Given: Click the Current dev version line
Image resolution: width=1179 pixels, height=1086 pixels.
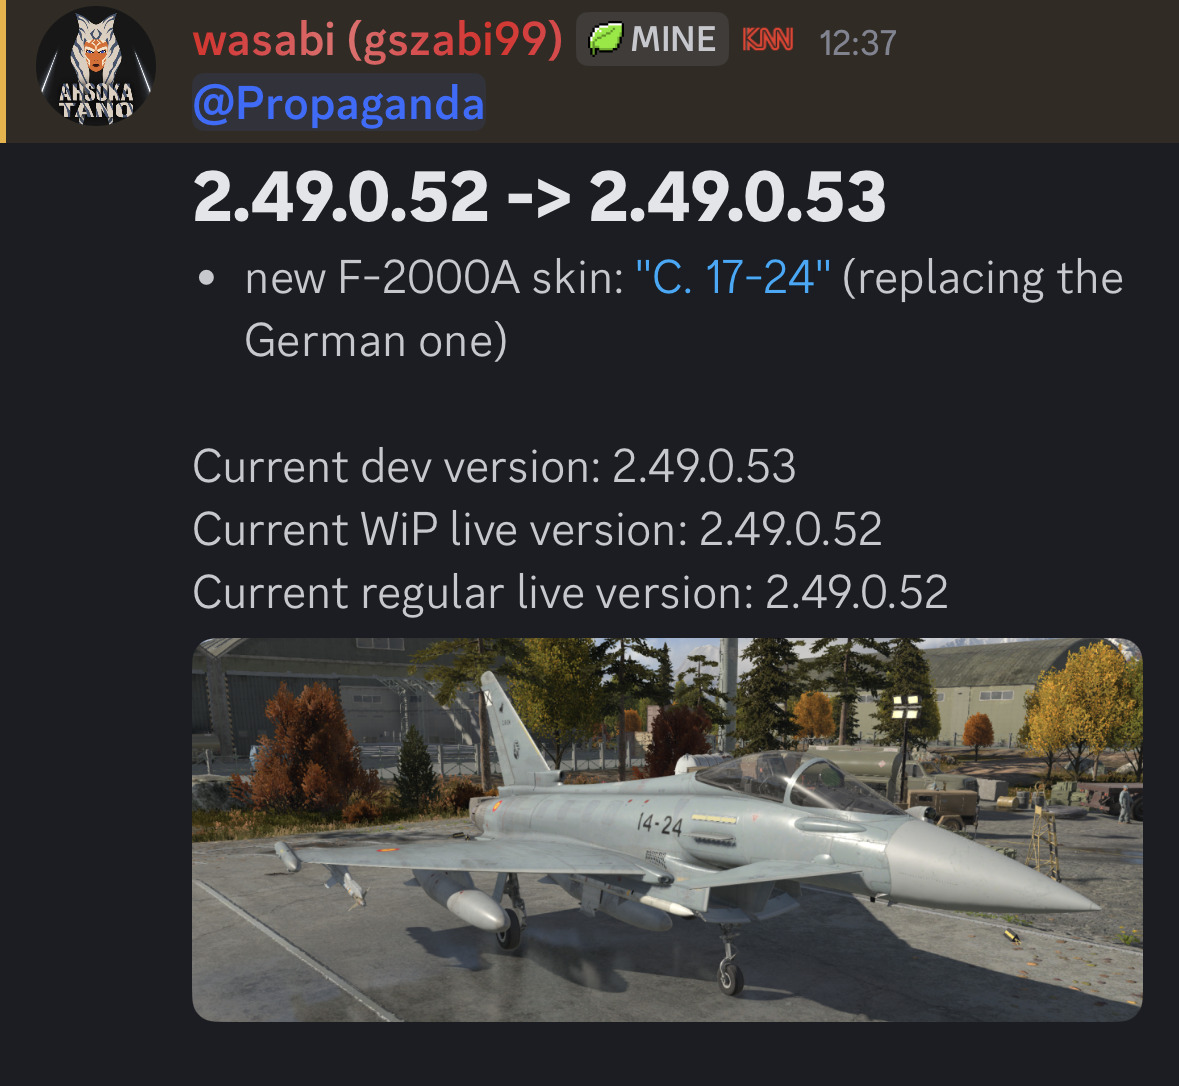Looking at the screenshot, I should (x=494, y=466).
